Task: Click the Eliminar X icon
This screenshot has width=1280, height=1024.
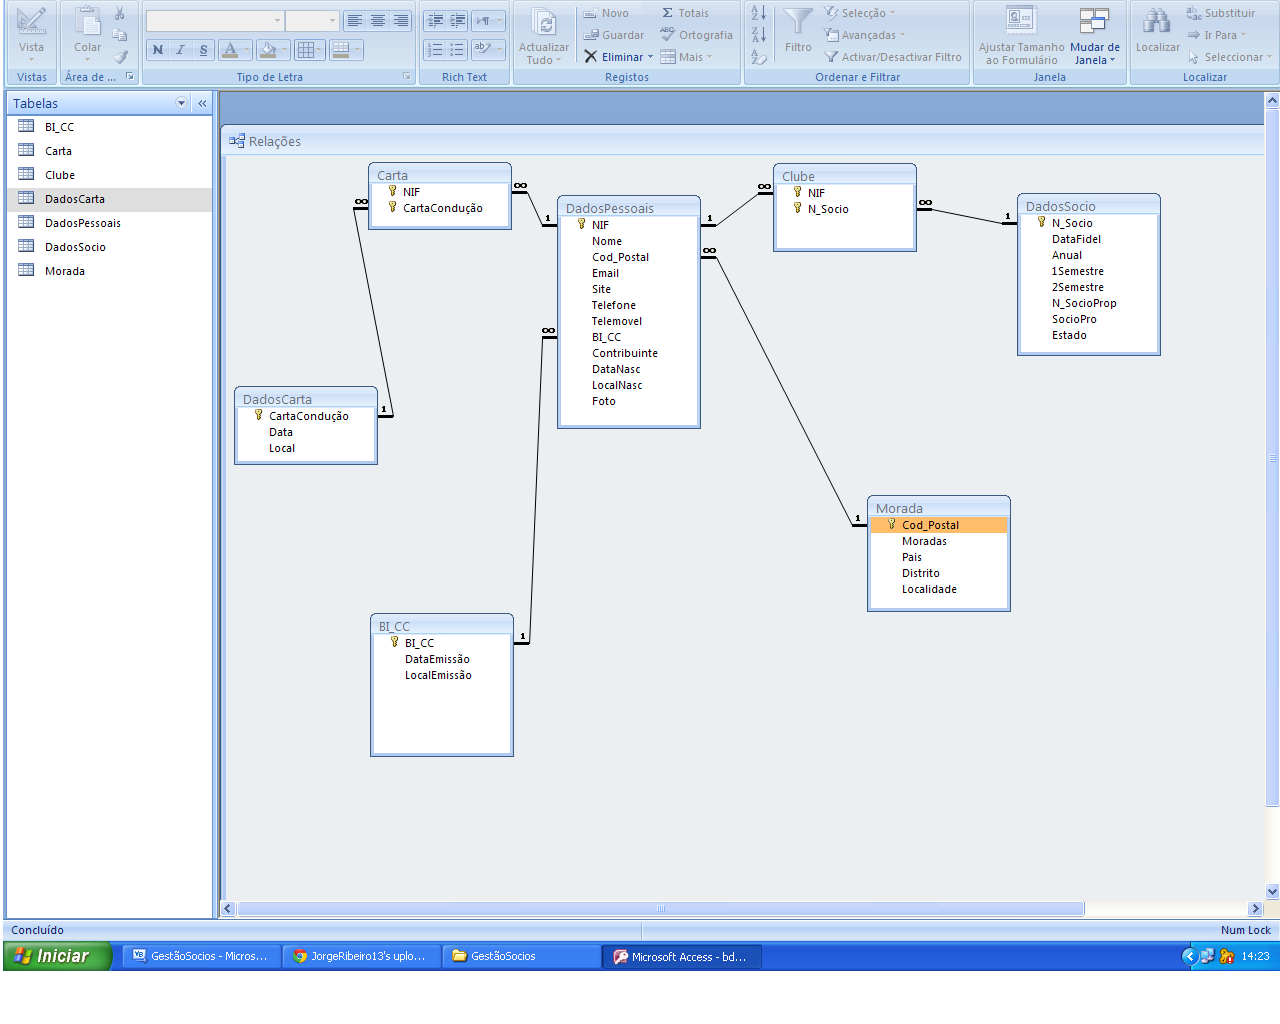Action: point(591,57)
